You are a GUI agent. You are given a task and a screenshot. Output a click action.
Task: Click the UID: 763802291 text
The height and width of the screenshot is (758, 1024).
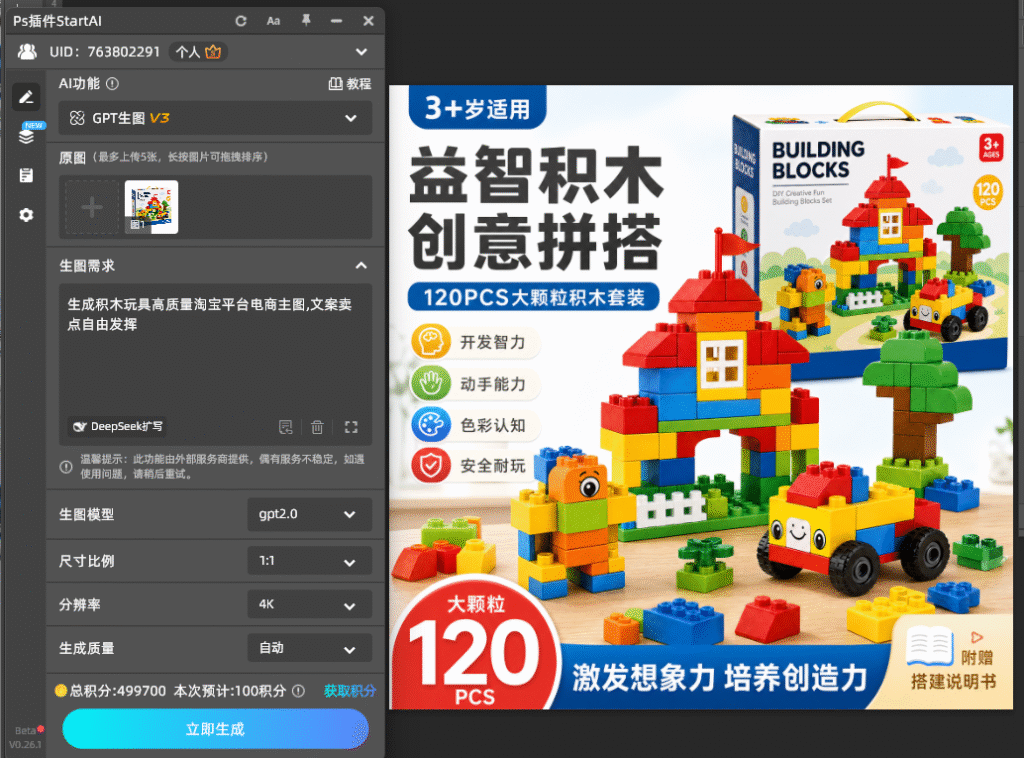pos(104,52)
